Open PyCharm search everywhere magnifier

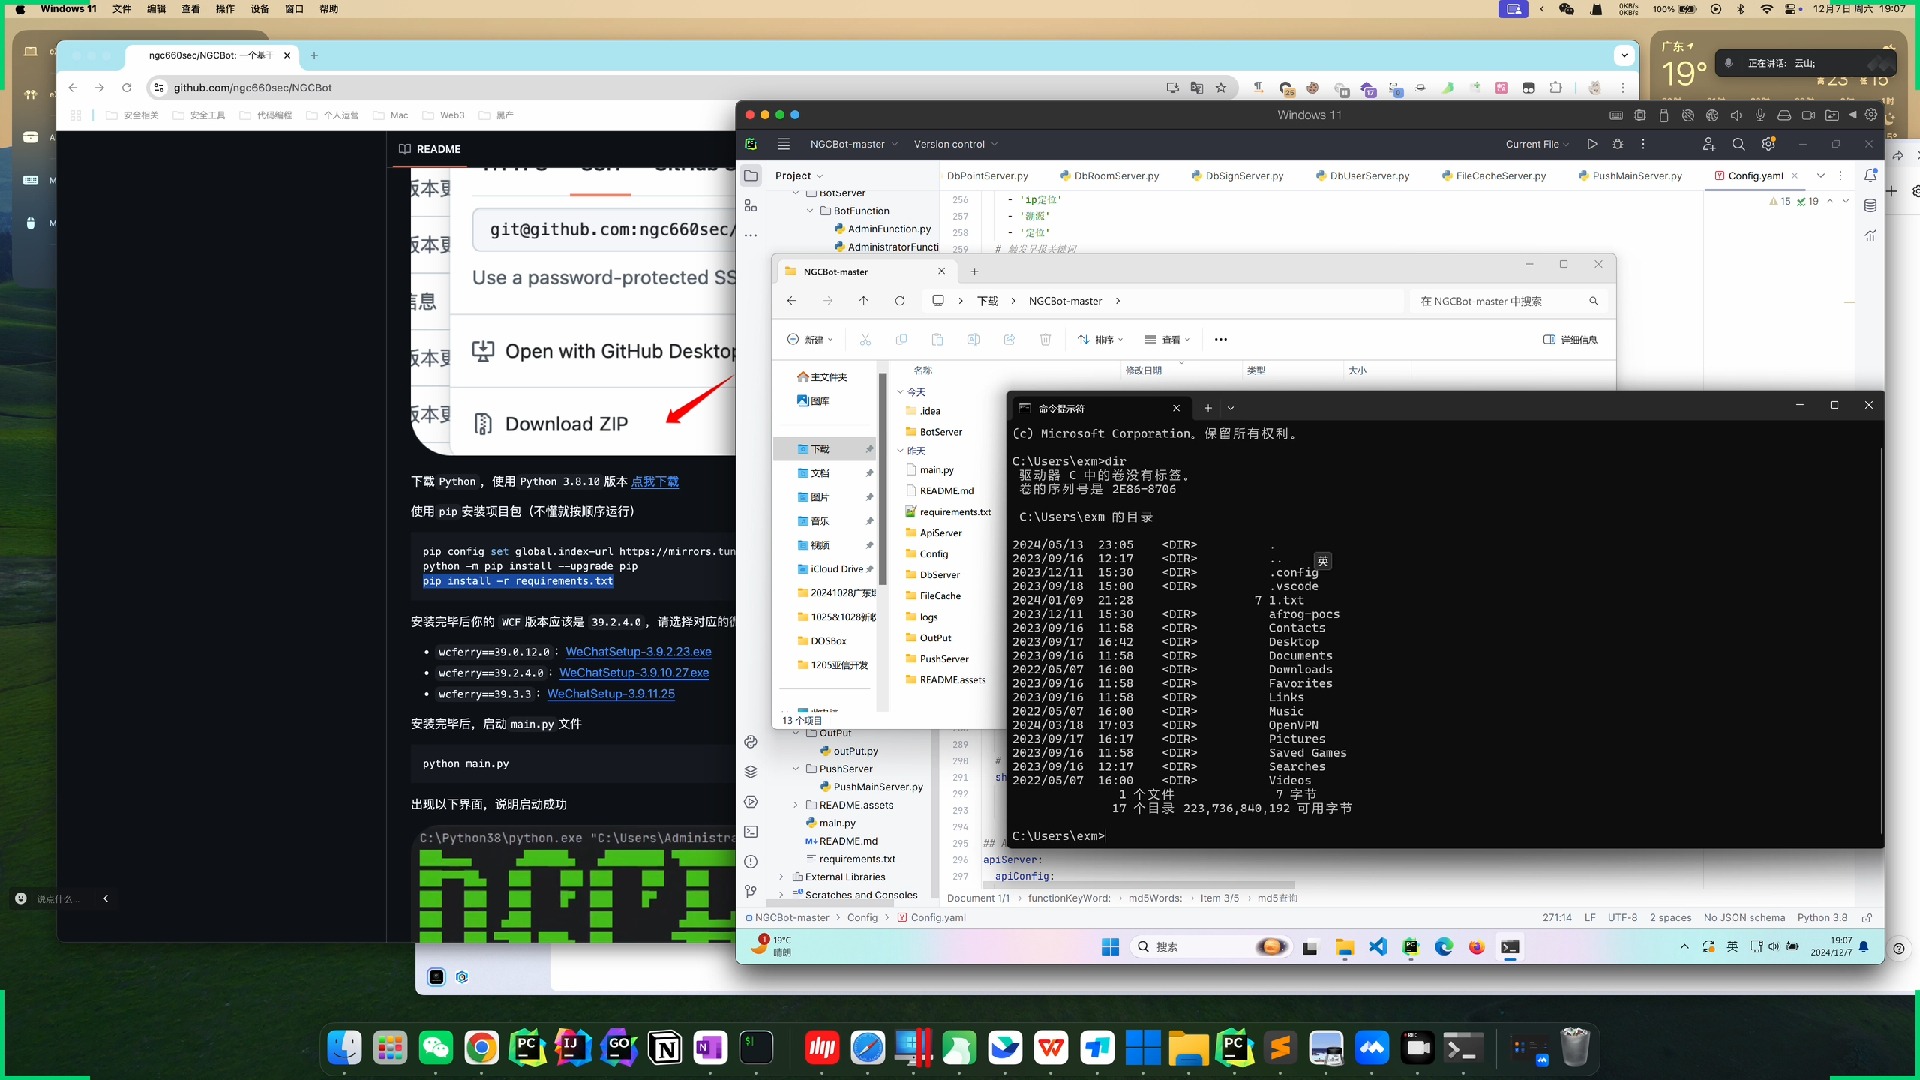(1738, 144)
